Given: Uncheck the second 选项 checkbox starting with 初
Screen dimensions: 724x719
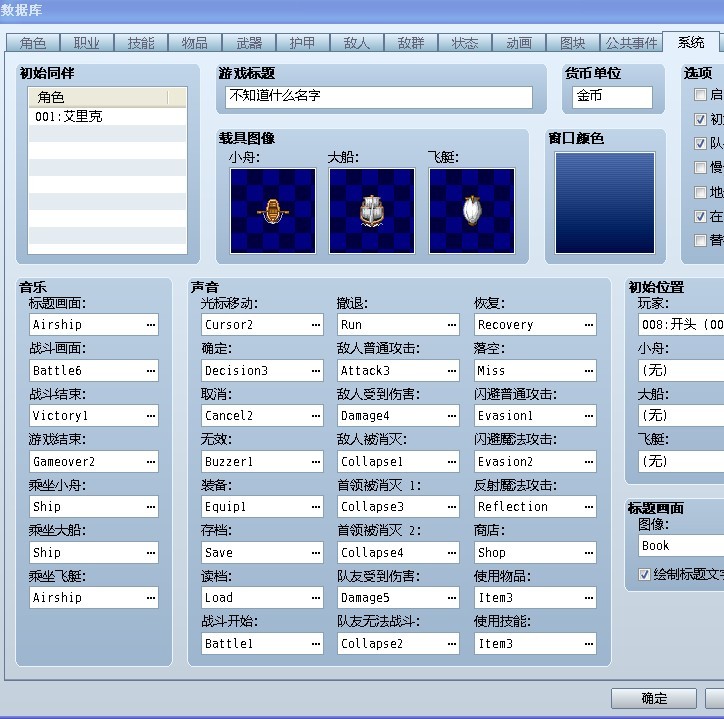Looking at the screenshot, I should (x=700, y=119).
